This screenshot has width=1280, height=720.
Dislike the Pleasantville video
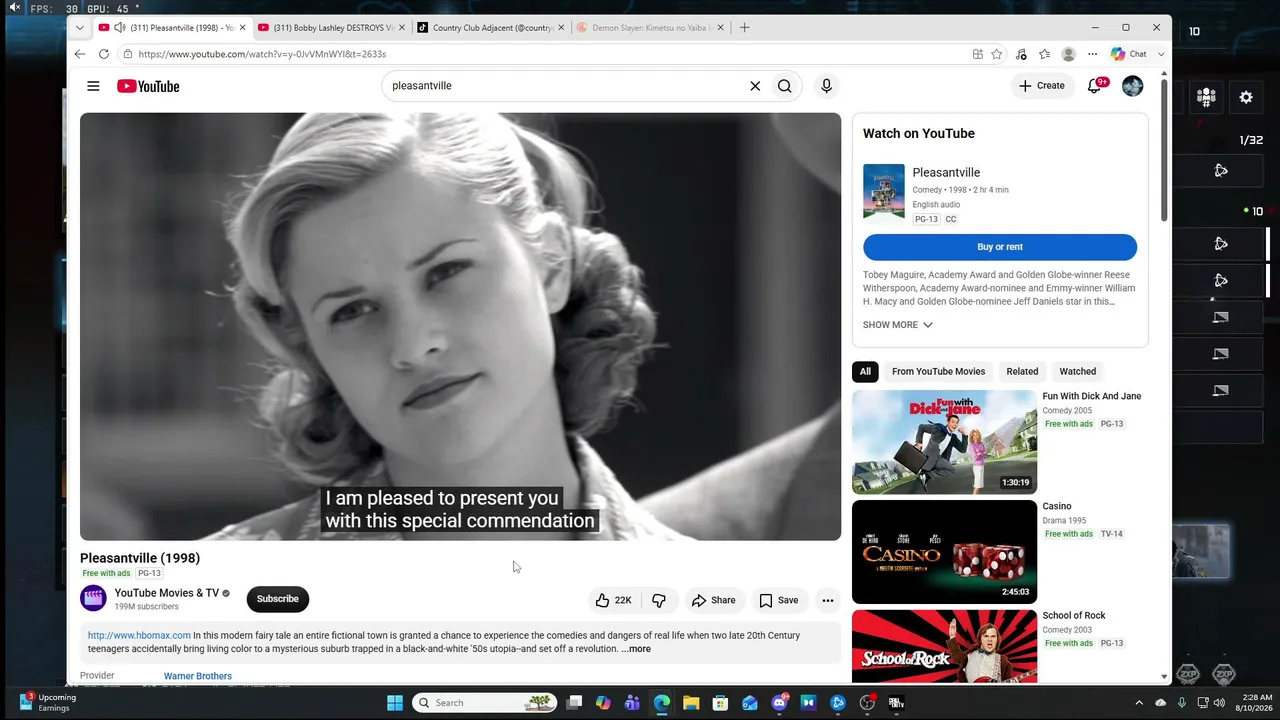click(659, 600)
